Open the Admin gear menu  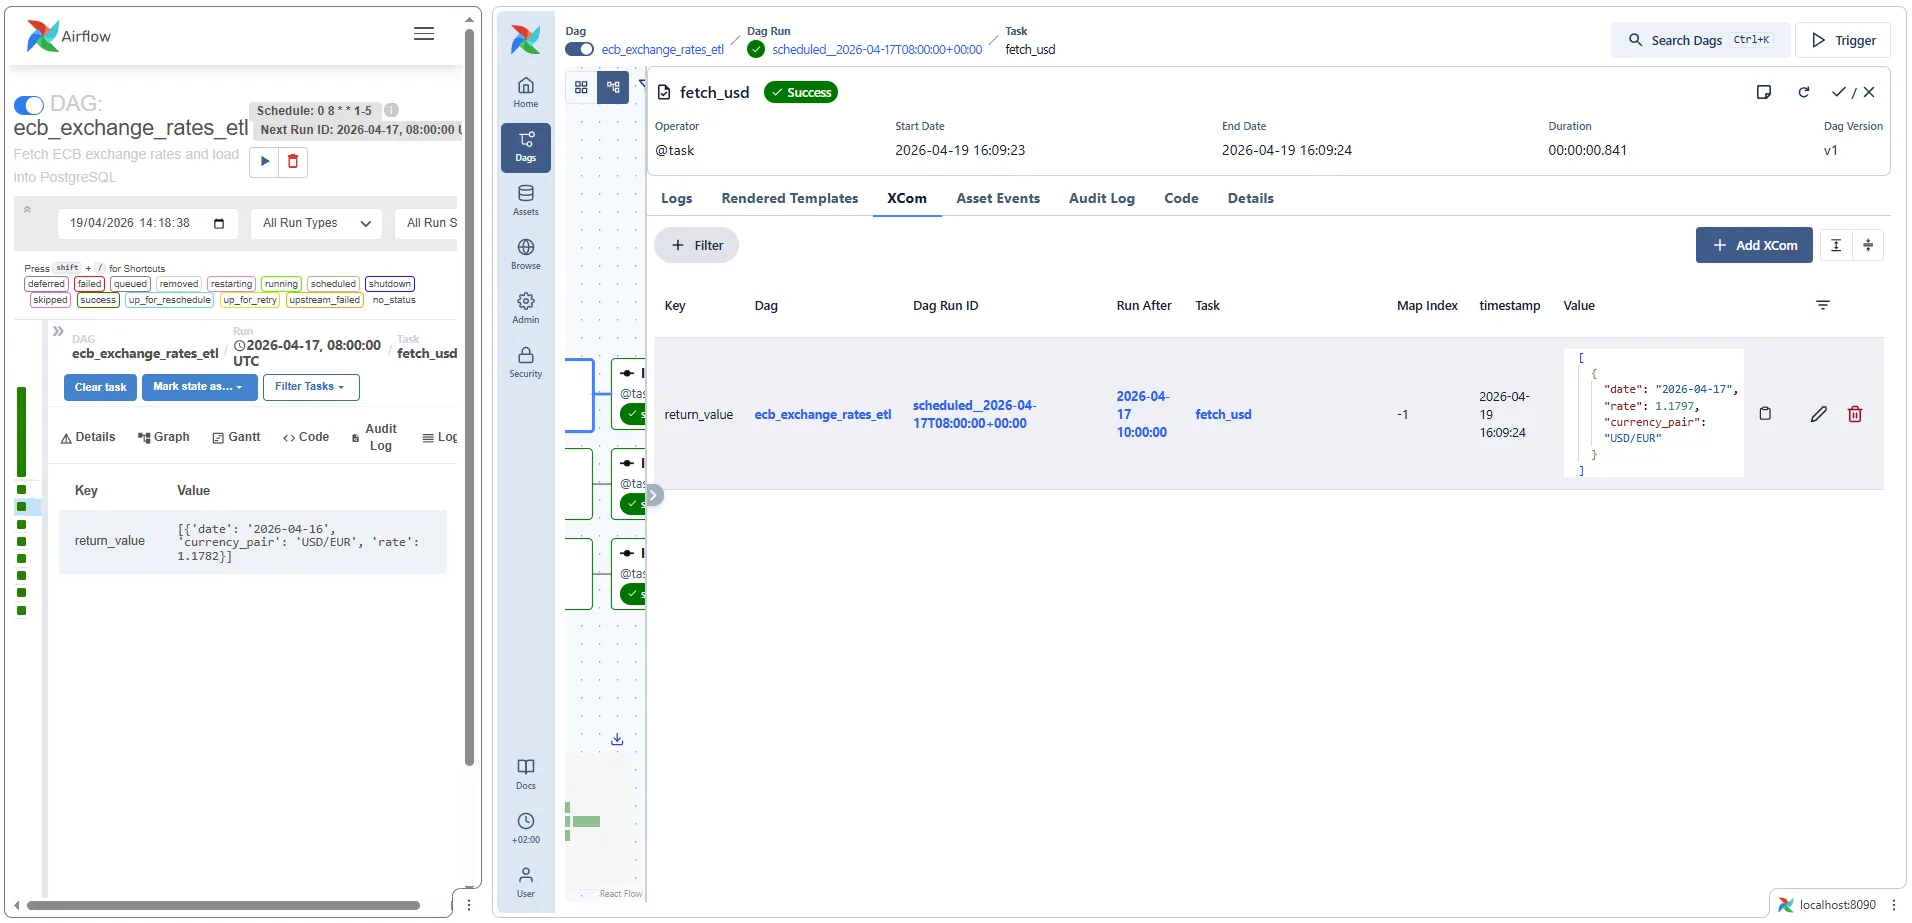[x=525, y=307]
